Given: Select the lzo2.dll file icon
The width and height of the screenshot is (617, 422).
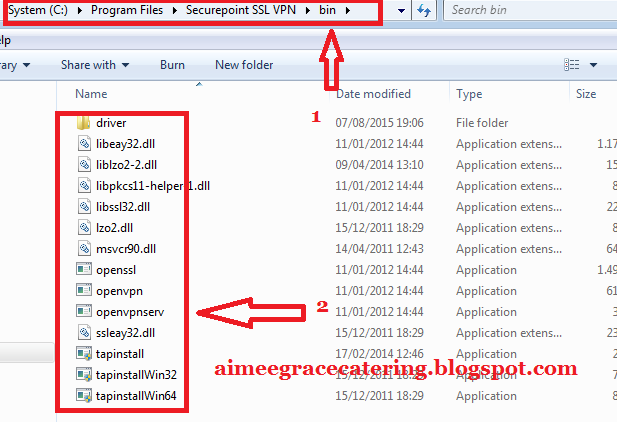Looking at the screenshot, I should (x=84, y=228).
